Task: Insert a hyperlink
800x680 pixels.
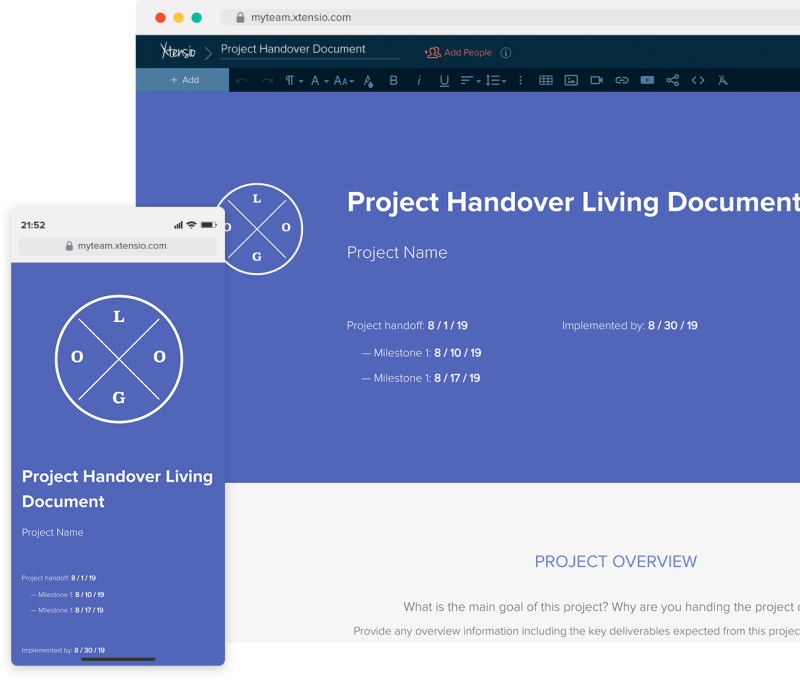Action: click(x=621, y=80)
